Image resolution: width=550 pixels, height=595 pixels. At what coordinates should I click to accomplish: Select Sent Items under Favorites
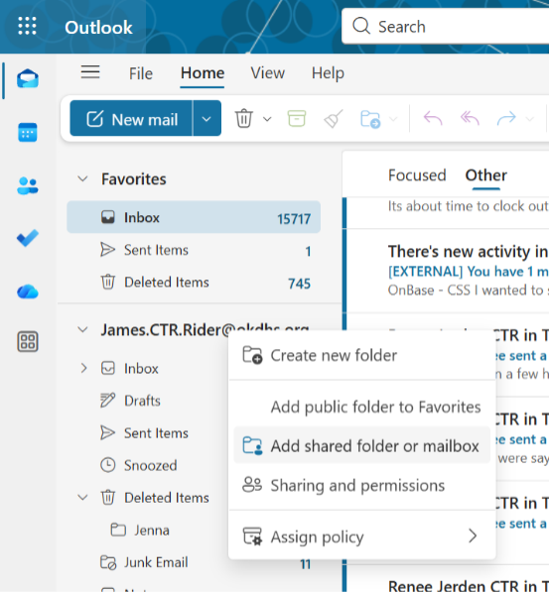coord(194,250)
